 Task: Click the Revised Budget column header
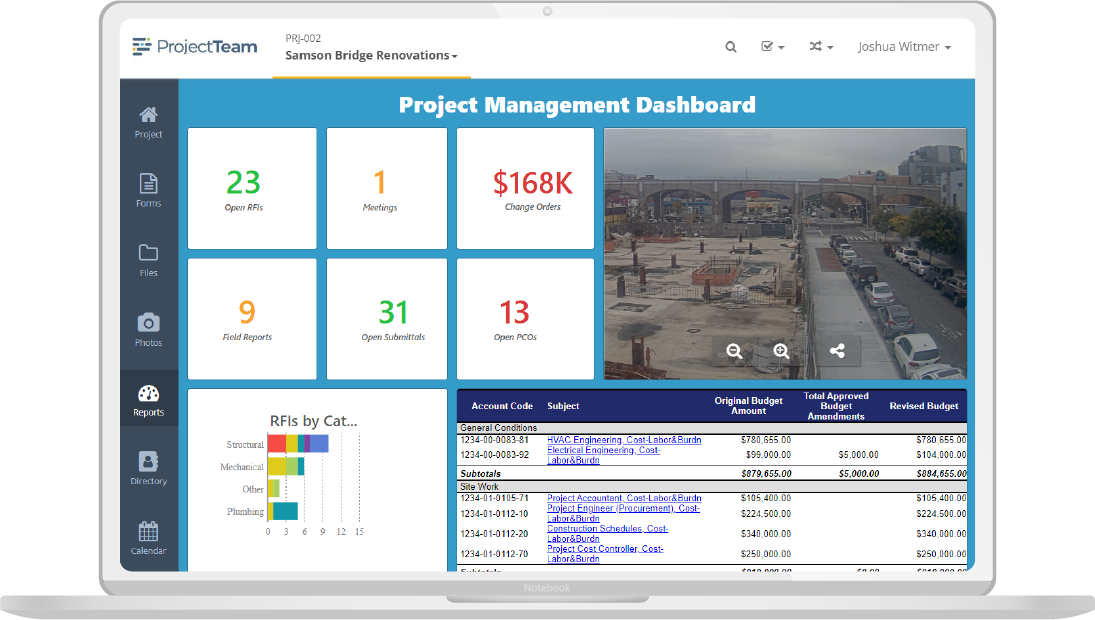click(923, 406)
